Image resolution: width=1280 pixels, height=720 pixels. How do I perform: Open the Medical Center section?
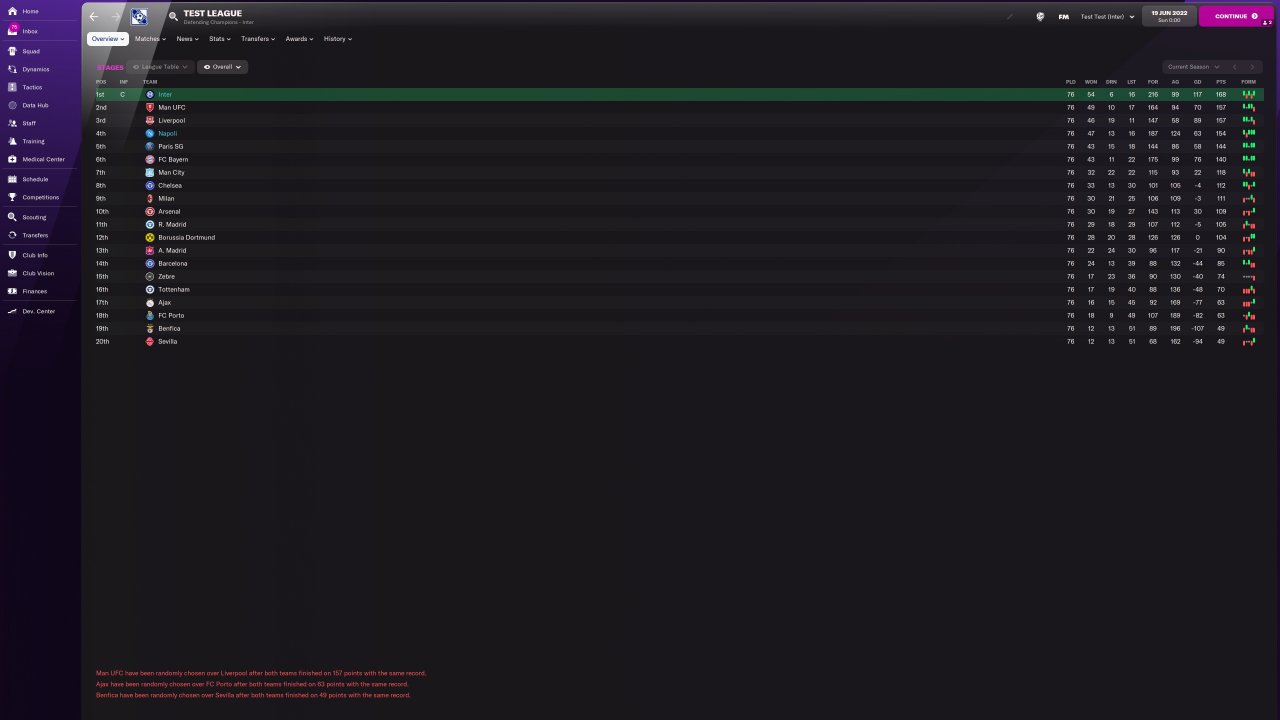[x=43, y=159]
